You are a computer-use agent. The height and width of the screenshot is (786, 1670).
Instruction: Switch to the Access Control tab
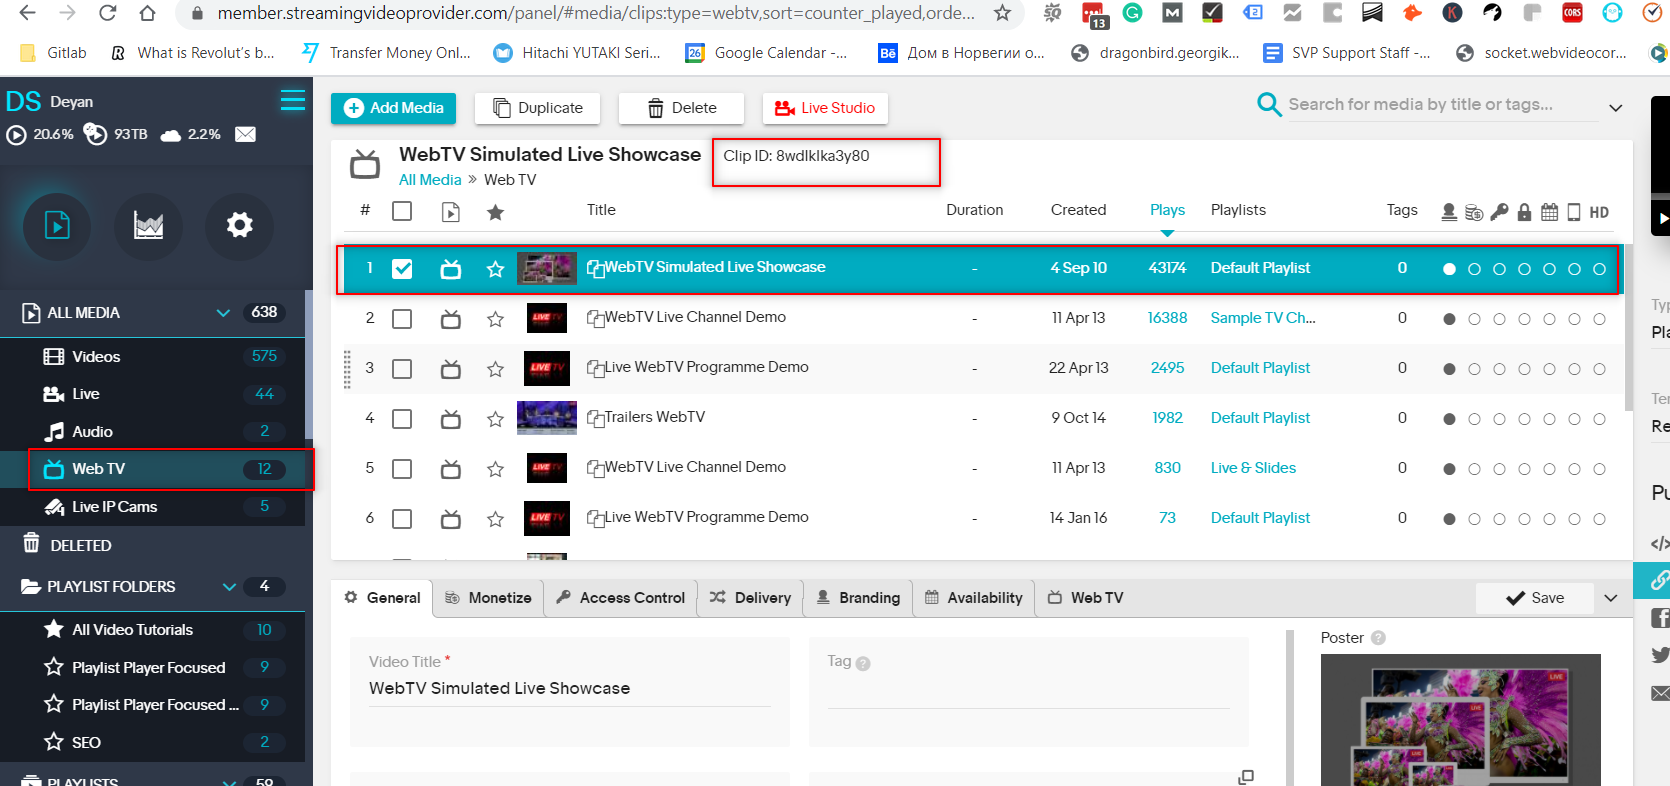pyautogui.click(x=621, y=598)
